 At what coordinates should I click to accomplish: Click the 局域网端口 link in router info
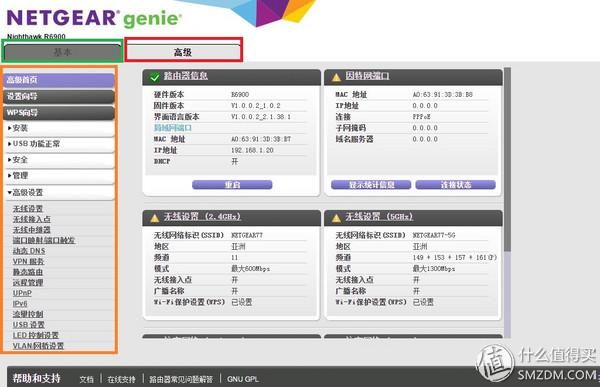[x=173, y=128]
